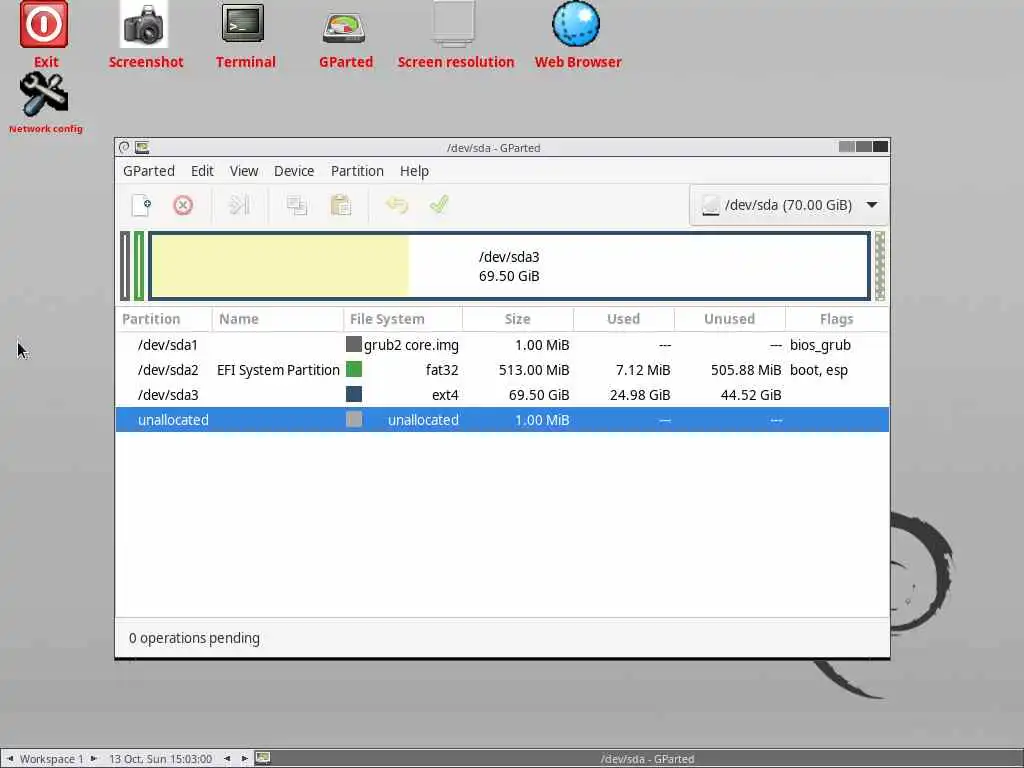Open the GParted menu
The height and width of the screenshot is (768, 1024).
149,171
